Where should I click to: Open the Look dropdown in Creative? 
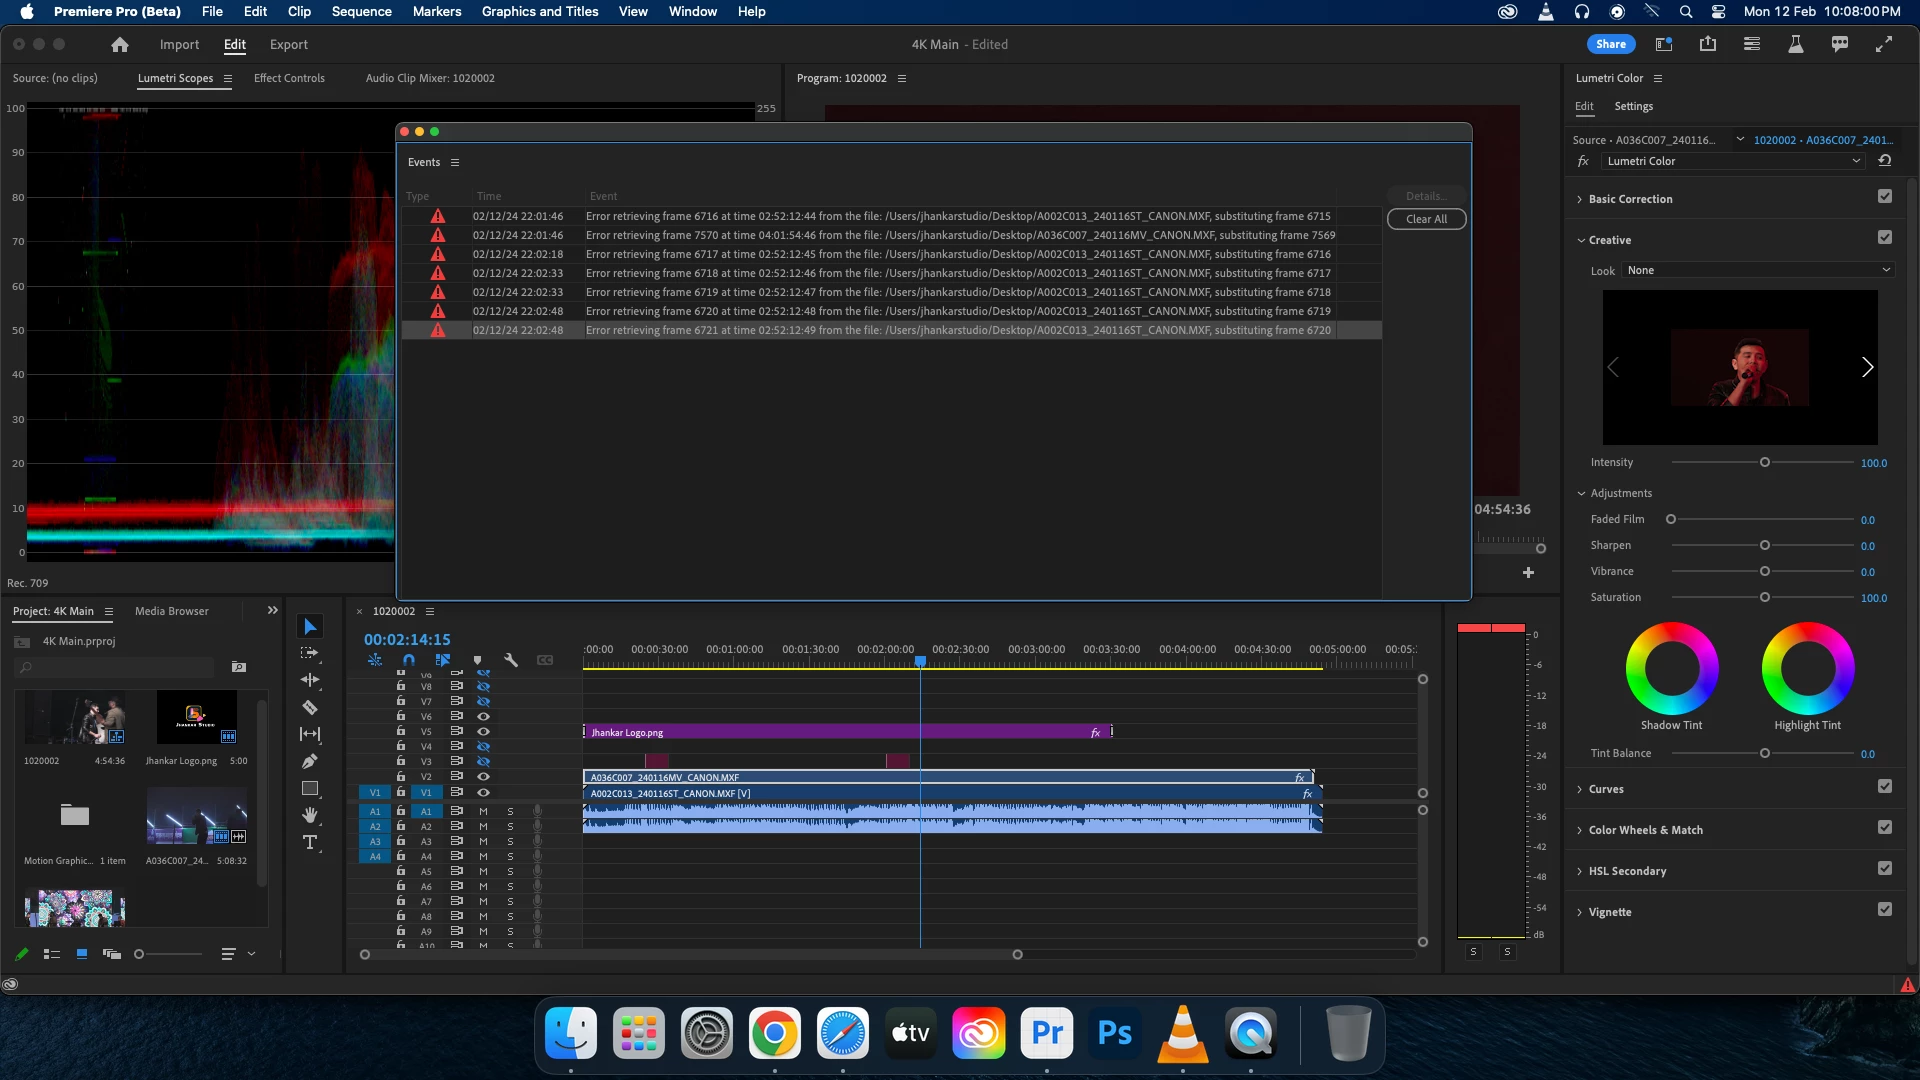[x=1758, y=270]
